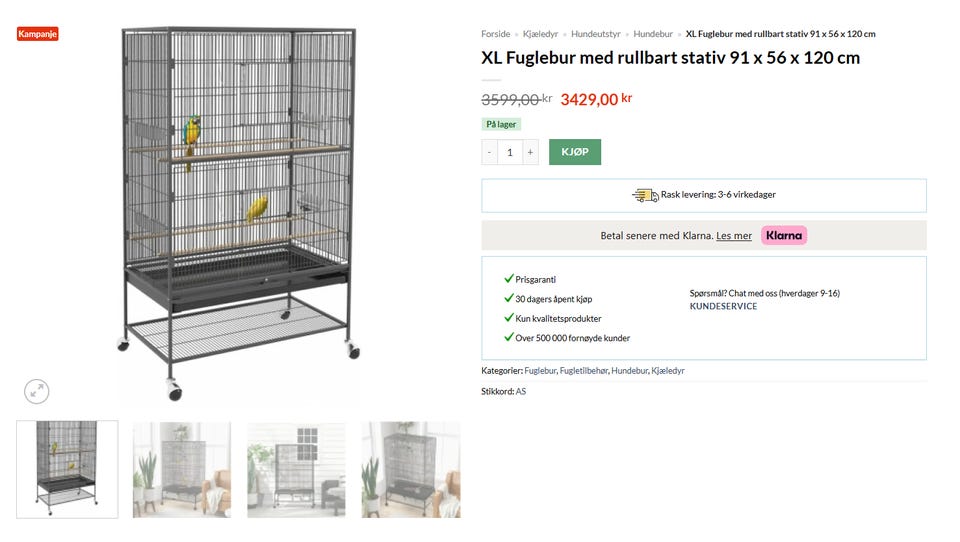Image resolution: width=960 pixels, height=542 pixels.
Task: Select second thumbnail with room scene
Action: [x=182, y=469]
